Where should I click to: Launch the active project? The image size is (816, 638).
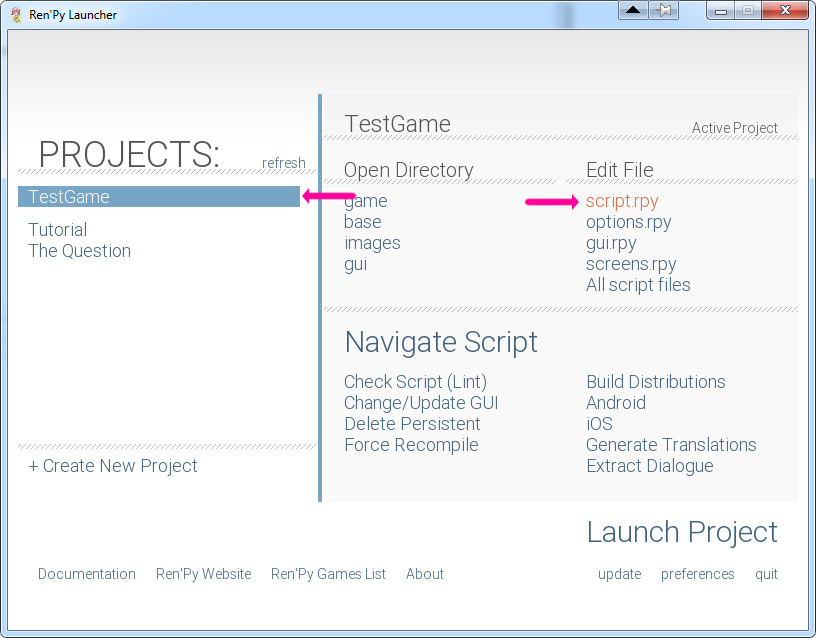click(x=682, y=532)
